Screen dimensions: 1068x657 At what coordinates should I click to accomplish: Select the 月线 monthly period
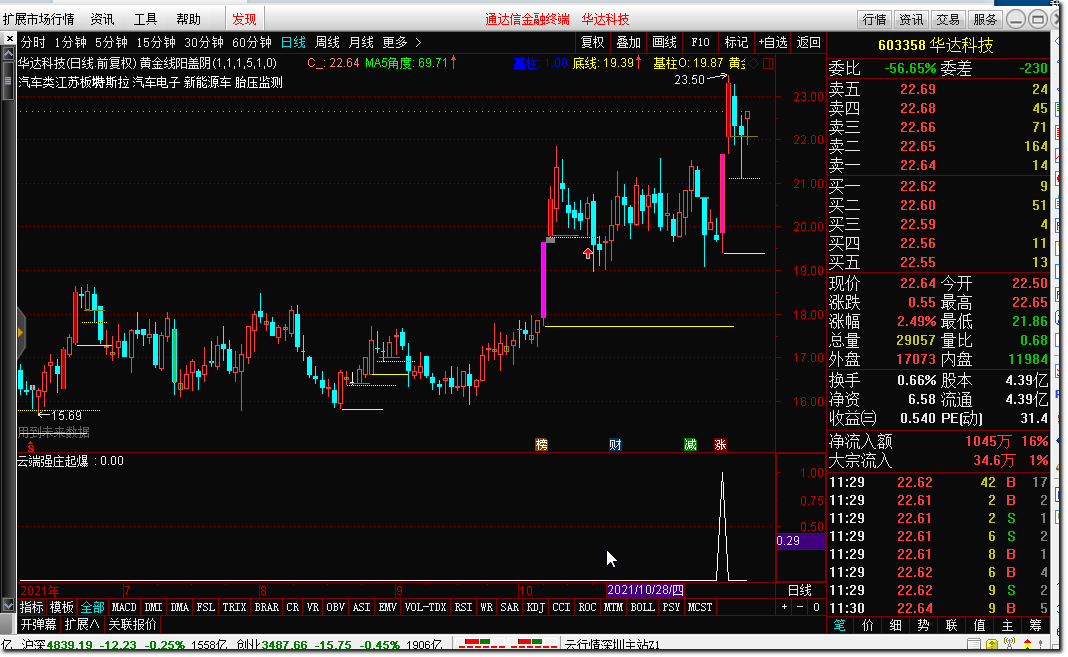pyautogui.click(x=362, y=42)
